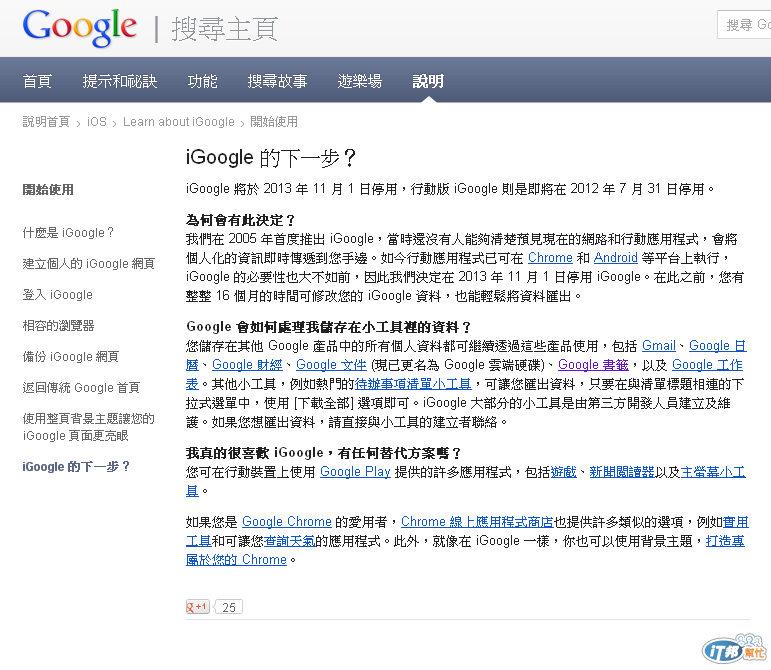Go to iOS breadcrumb
771x670 pixels.
coord(97,122)
